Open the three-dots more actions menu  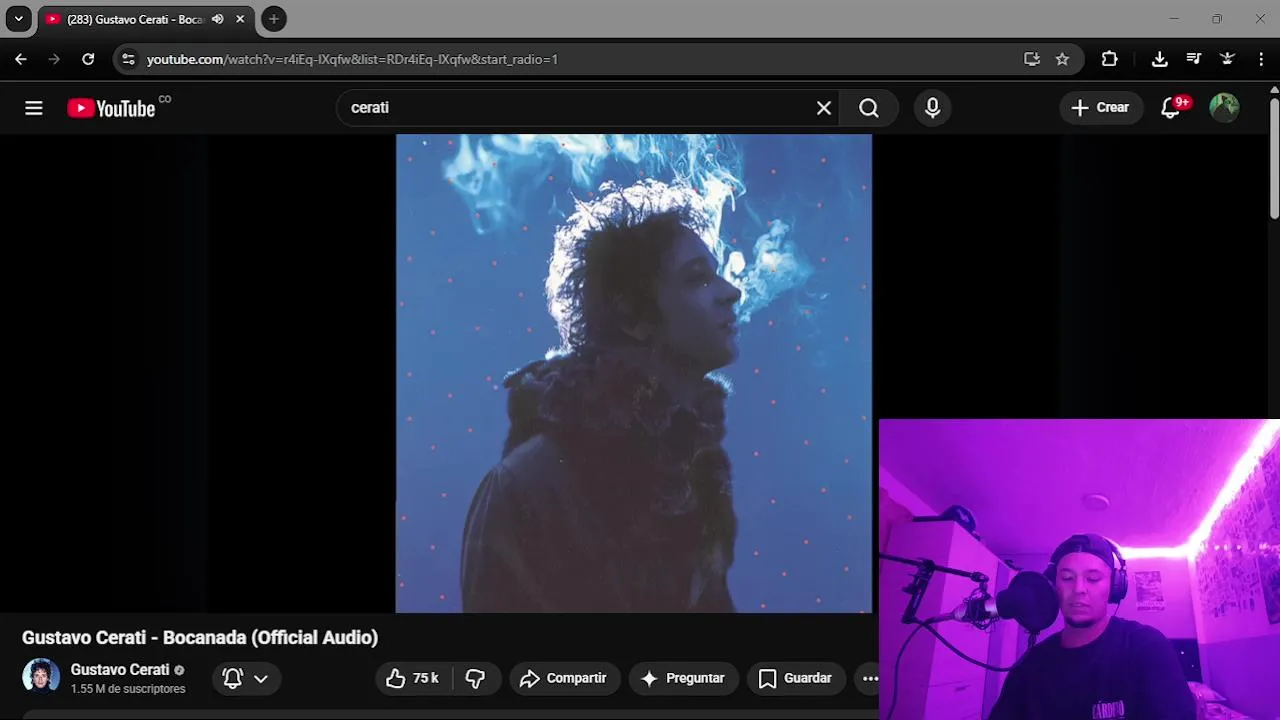[x=870, y=678]
